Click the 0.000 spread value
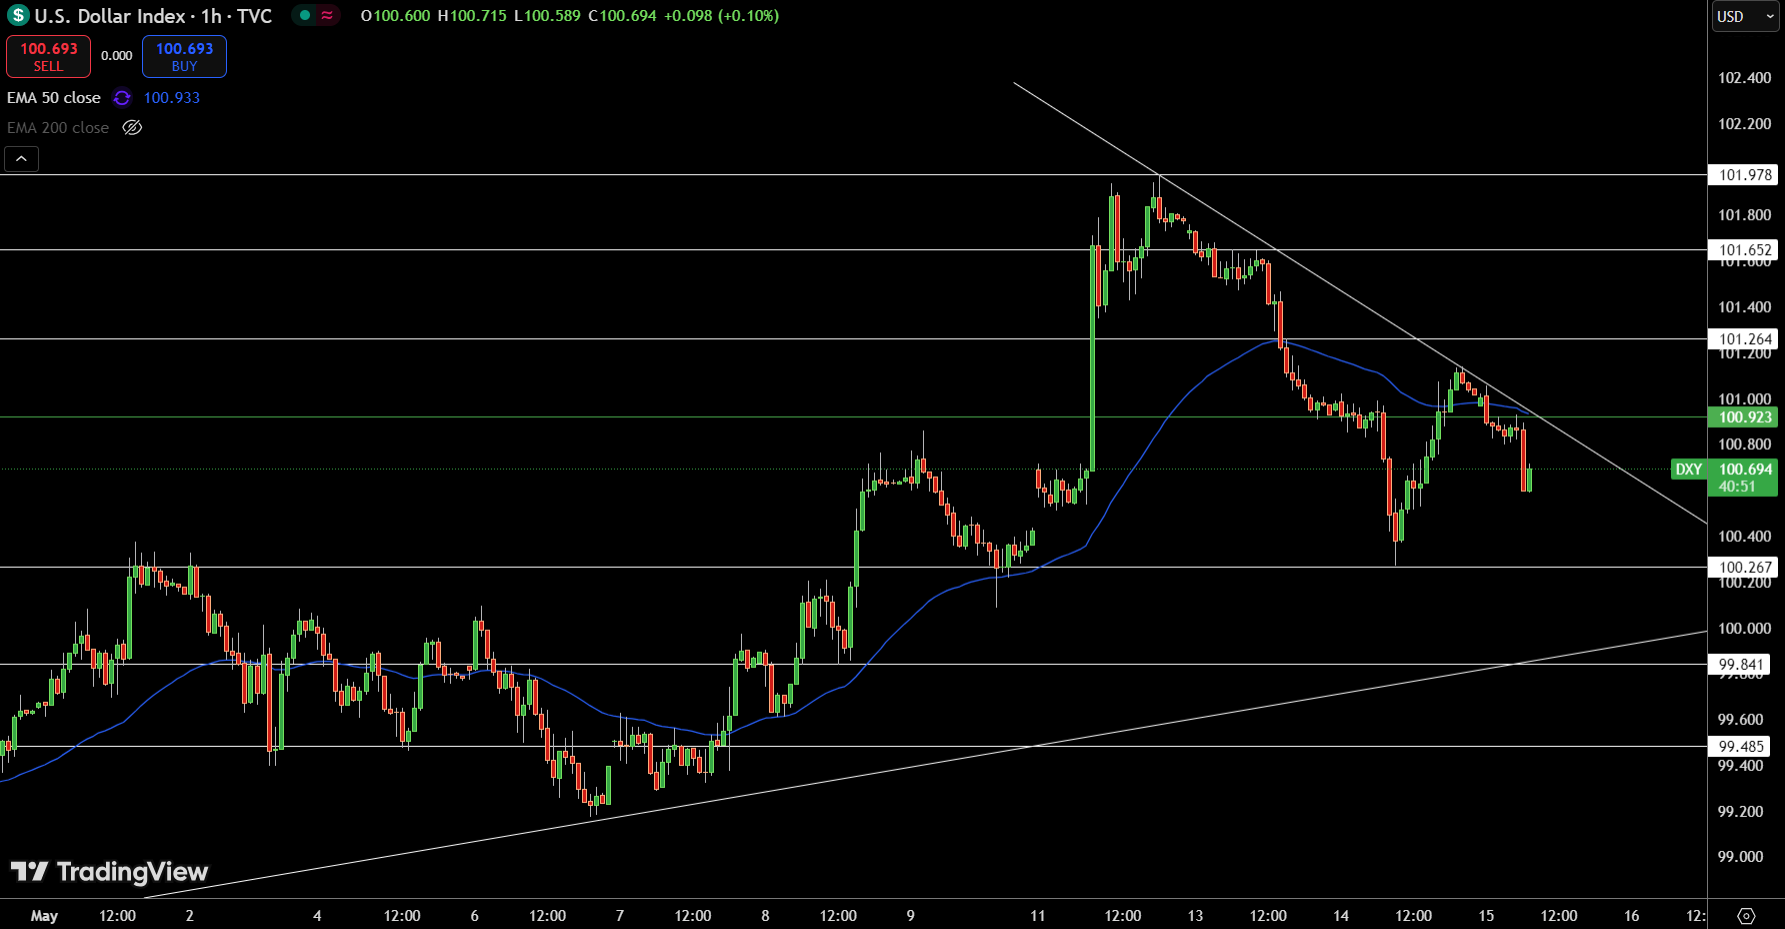The width and height of the screenshot is (1785, 929). pyautogui.click(x=117, y=56)
